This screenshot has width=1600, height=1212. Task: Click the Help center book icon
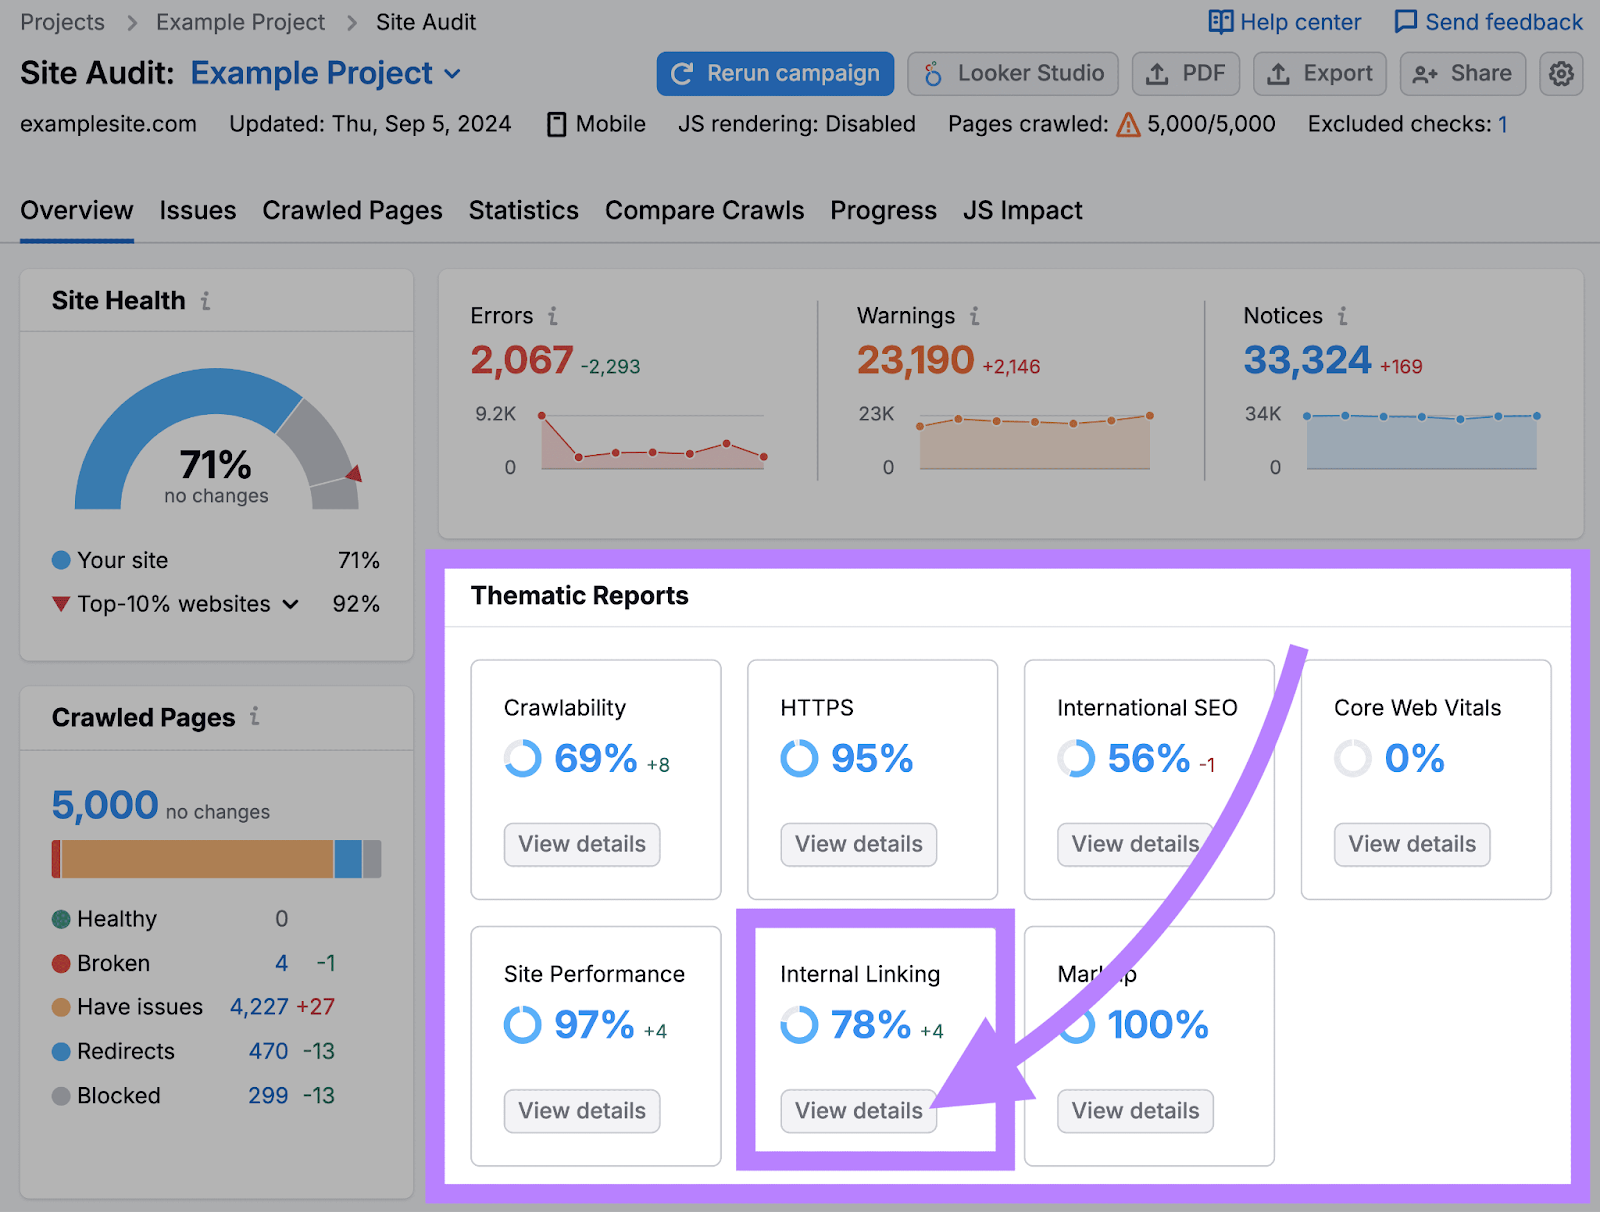pyautogui.click(x=1221, y=22)
